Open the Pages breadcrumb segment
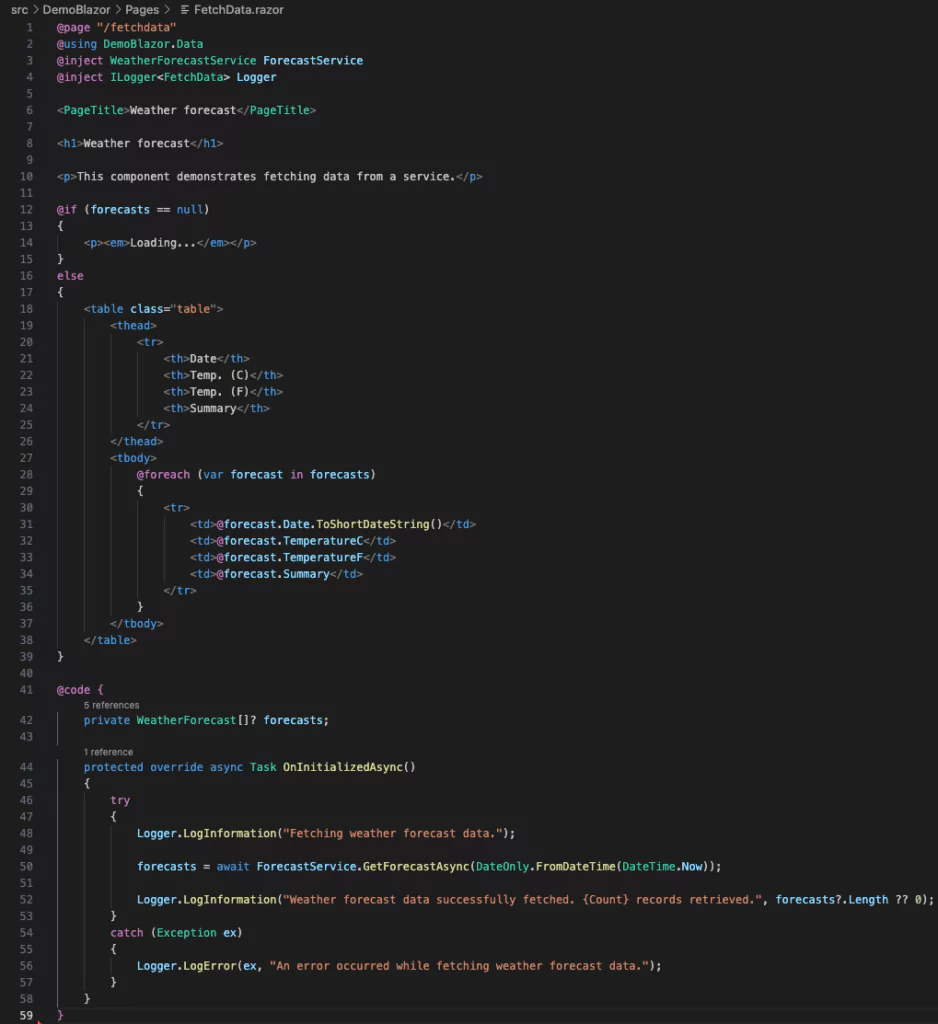This screenshot has width=938, height=1024. click(x=142, y=10)
